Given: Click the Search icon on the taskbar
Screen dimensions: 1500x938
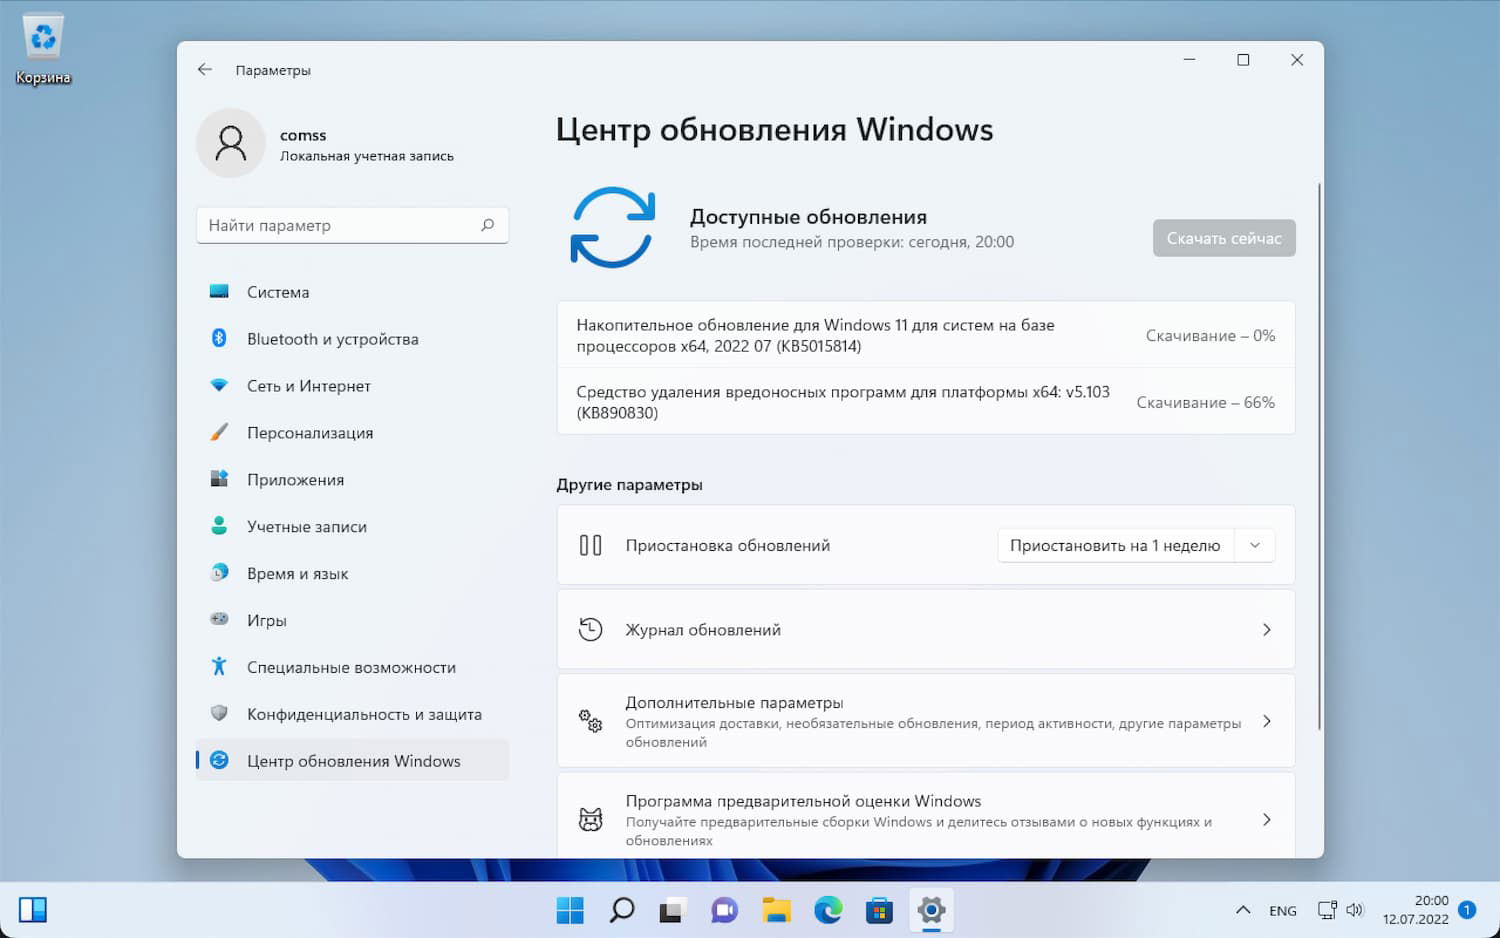Looking at the screenshot, I should [621, 910].
